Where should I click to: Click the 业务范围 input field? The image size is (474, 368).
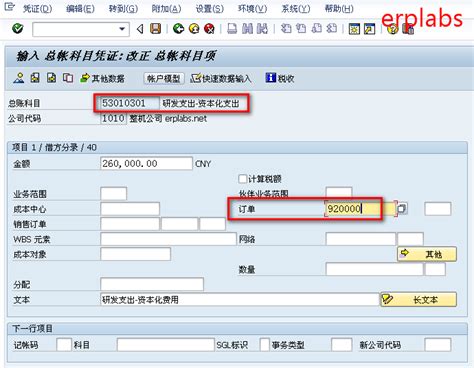point(114,194)
